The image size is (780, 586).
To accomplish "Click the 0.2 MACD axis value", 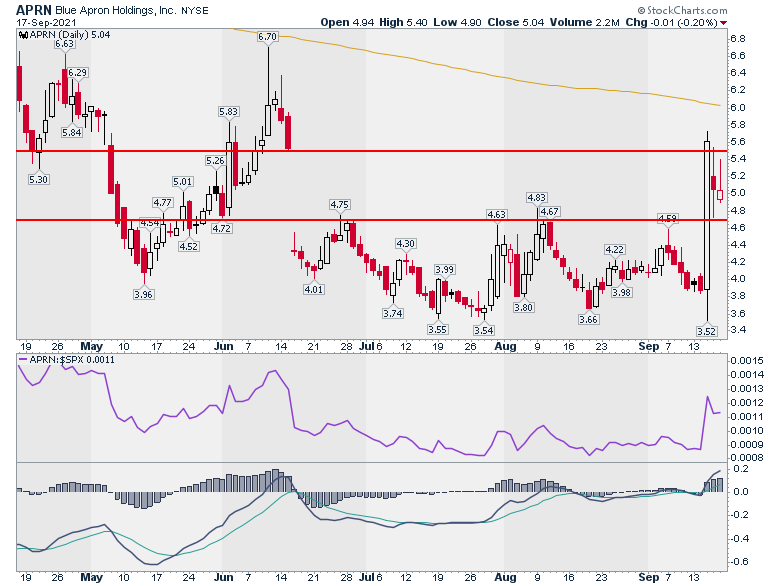I will pyautogui.click(x=741, y=469).
